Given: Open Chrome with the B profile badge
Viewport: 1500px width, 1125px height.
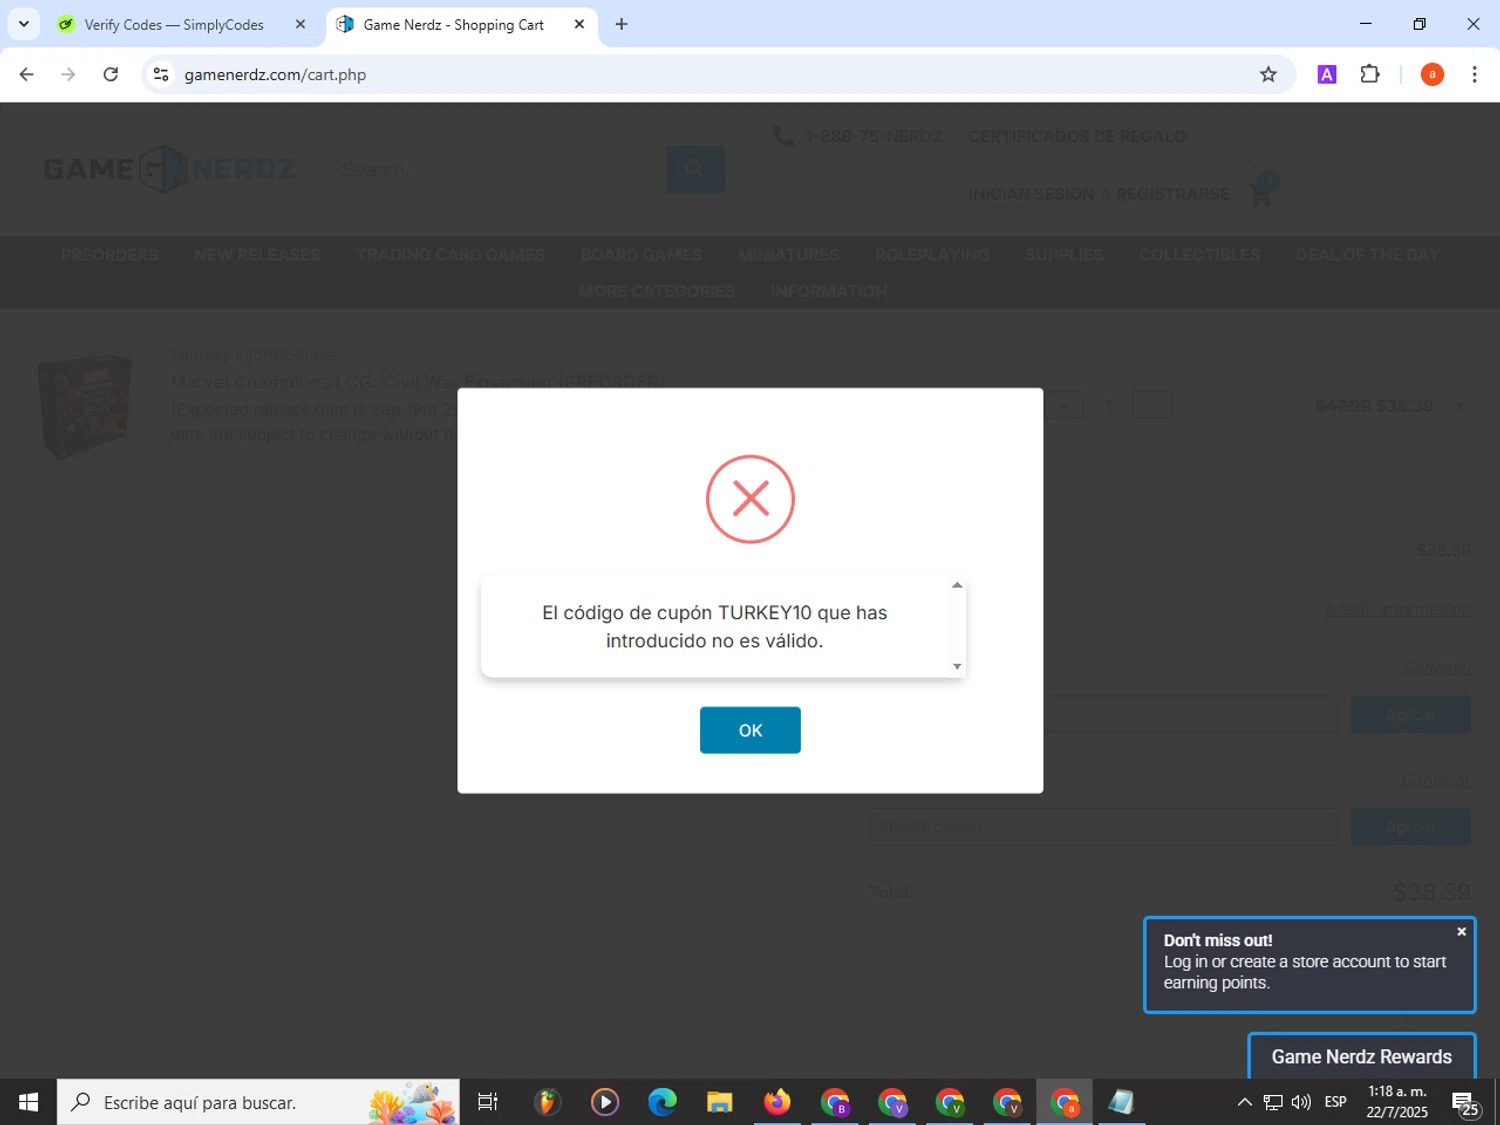Looking at the screenshot, I should coord(835,1102).
